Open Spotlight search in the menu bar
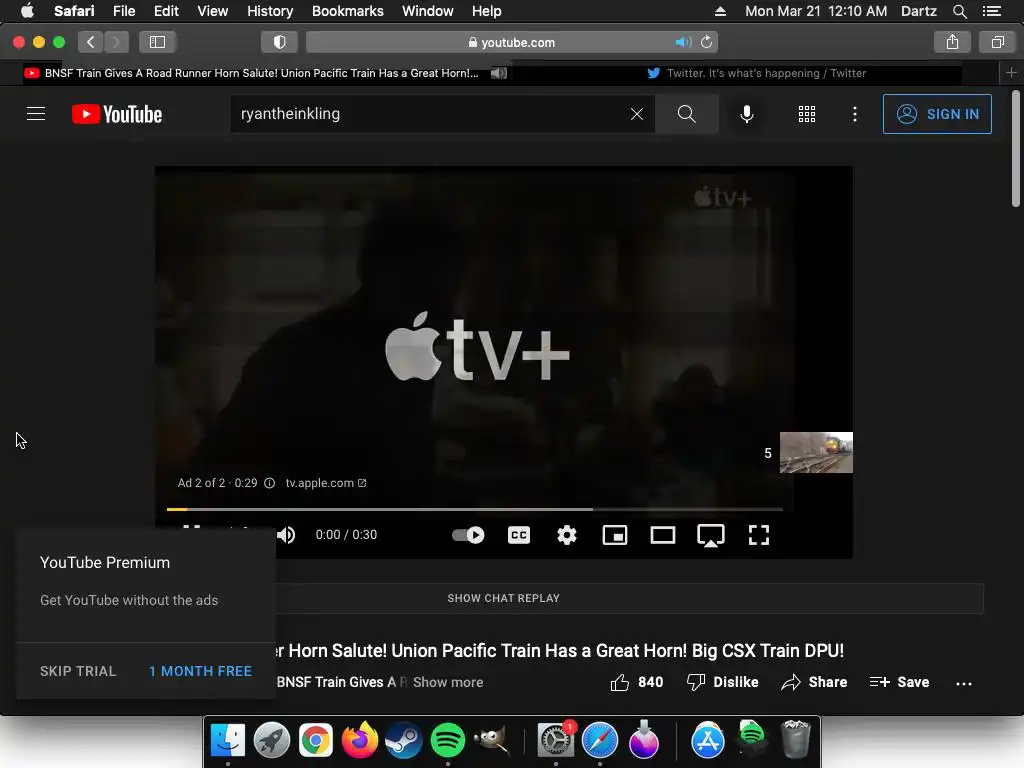1024x768 pixels. [x=959, y=11]
